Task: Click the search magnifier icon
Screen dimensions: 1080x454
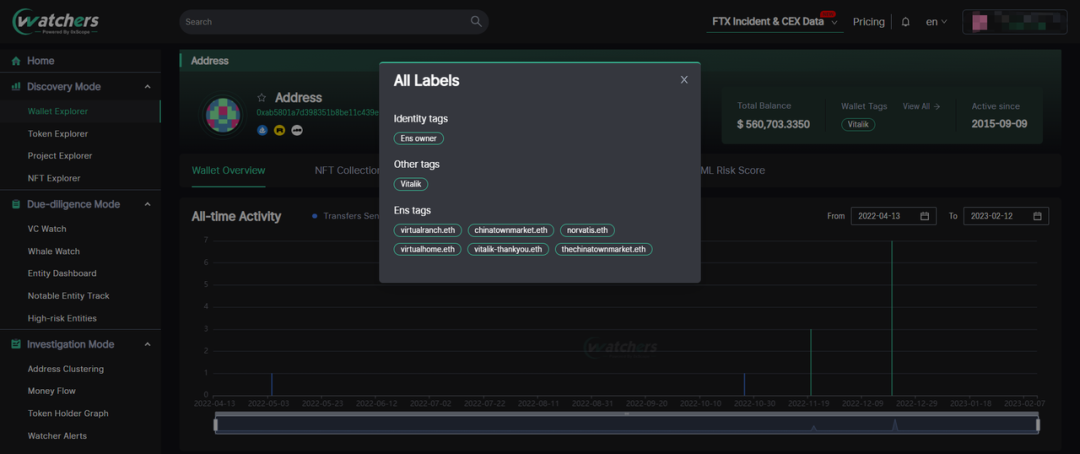Action: (476, 21)
